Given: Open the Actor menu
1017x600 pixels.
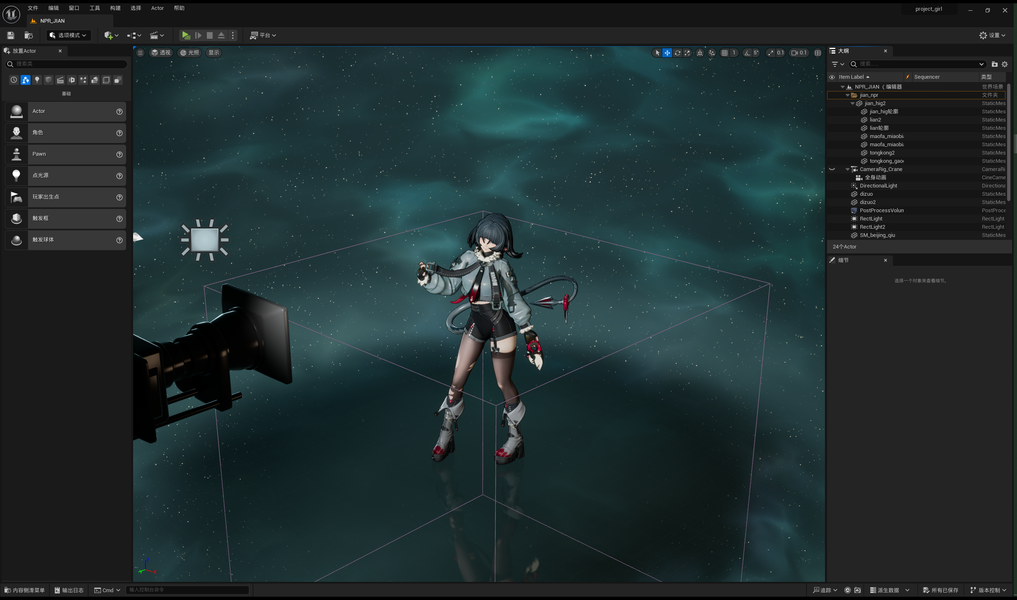Looking at the screenshot, I should 158,8.
